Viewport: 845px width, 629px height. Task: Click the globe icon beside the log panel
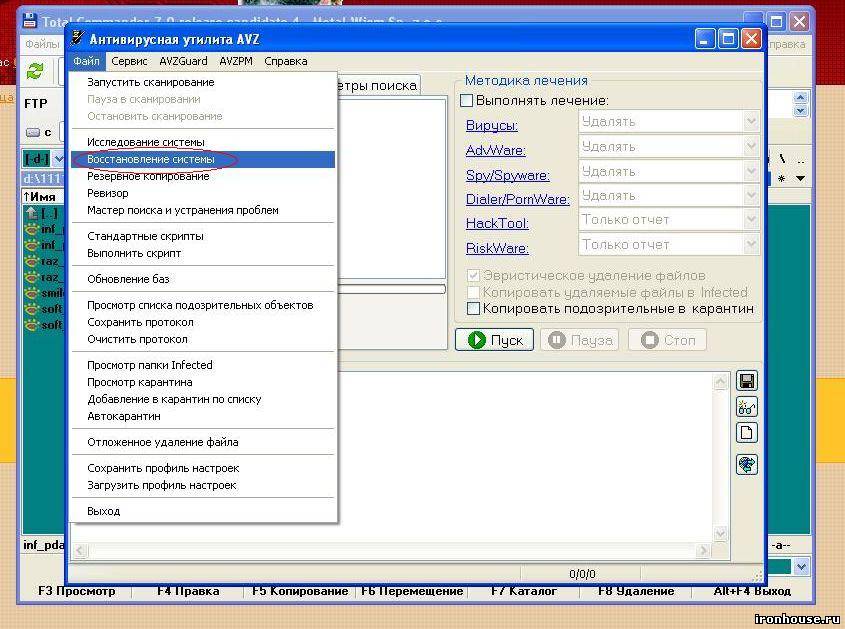coord(746,464)
